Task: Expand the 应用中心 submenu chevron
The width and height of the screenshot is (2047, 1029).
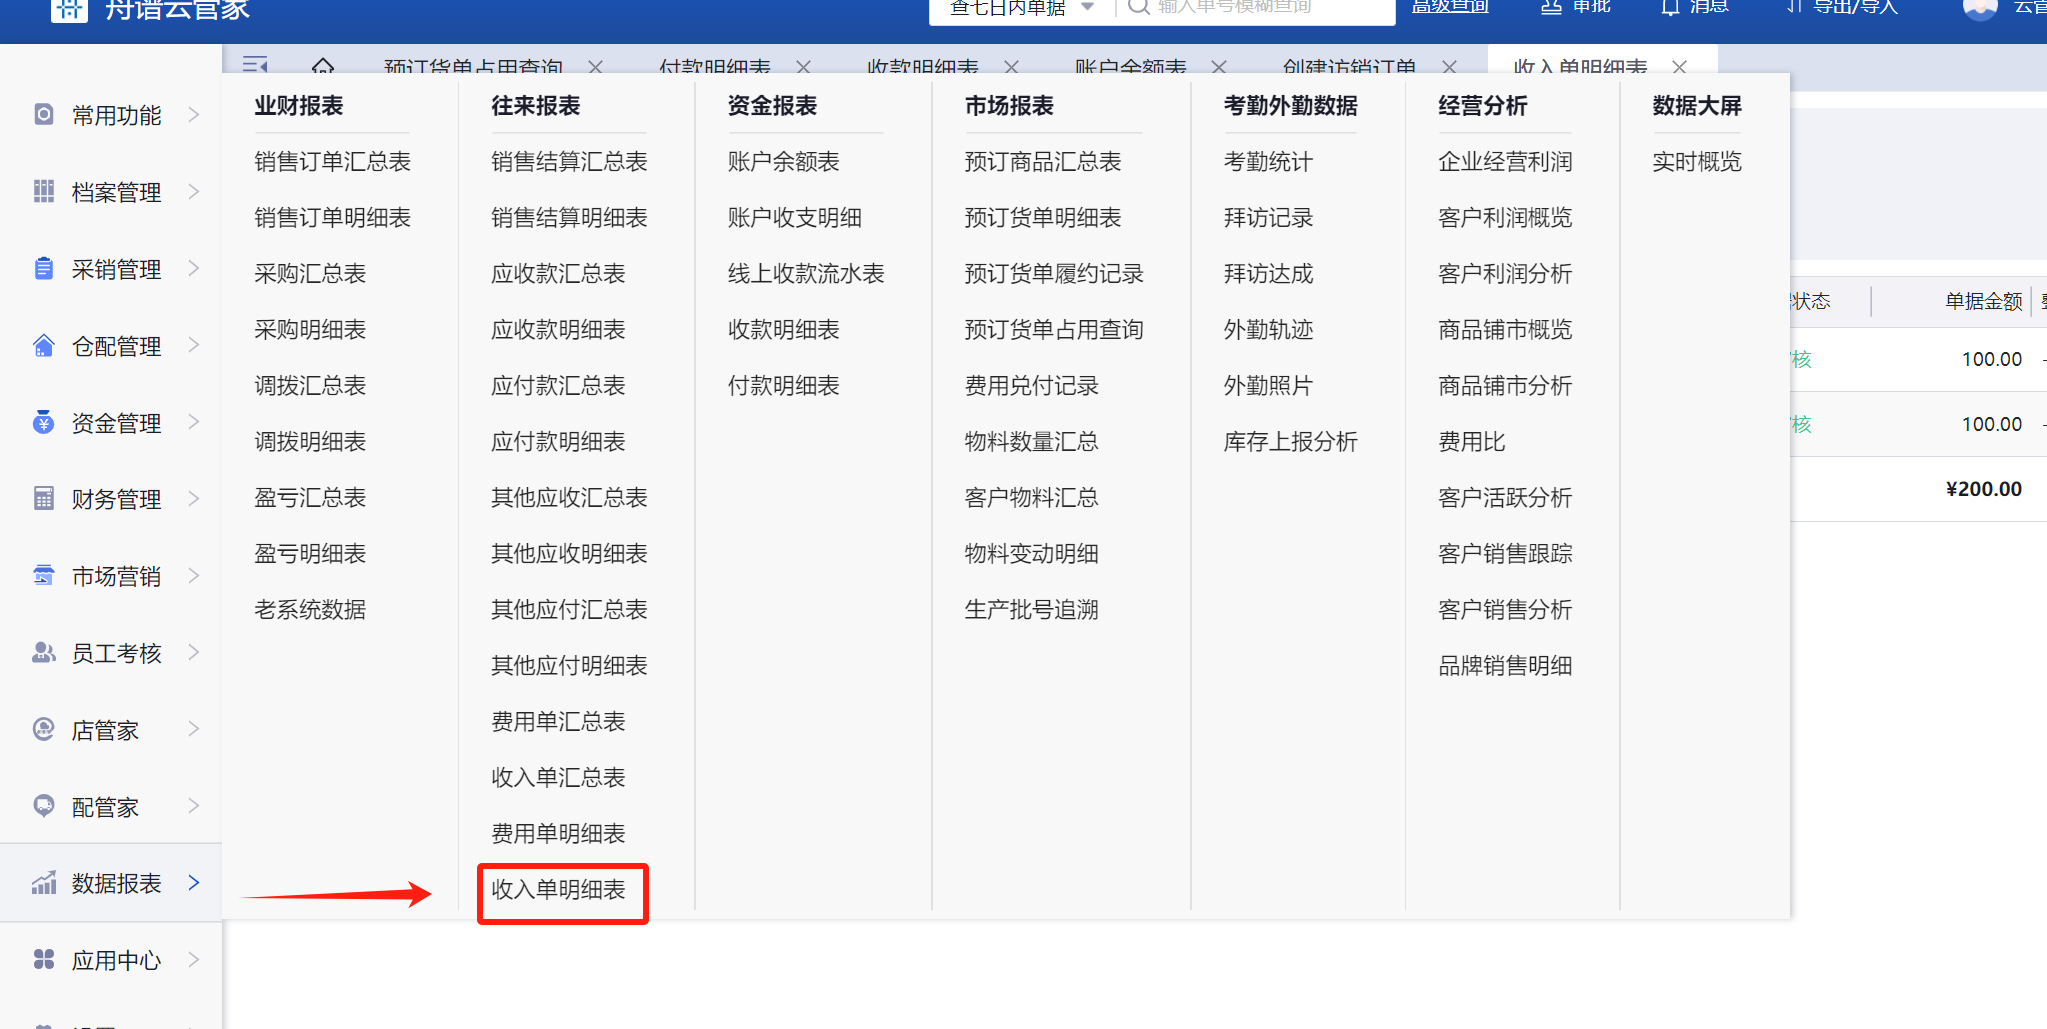Action: 194,960
